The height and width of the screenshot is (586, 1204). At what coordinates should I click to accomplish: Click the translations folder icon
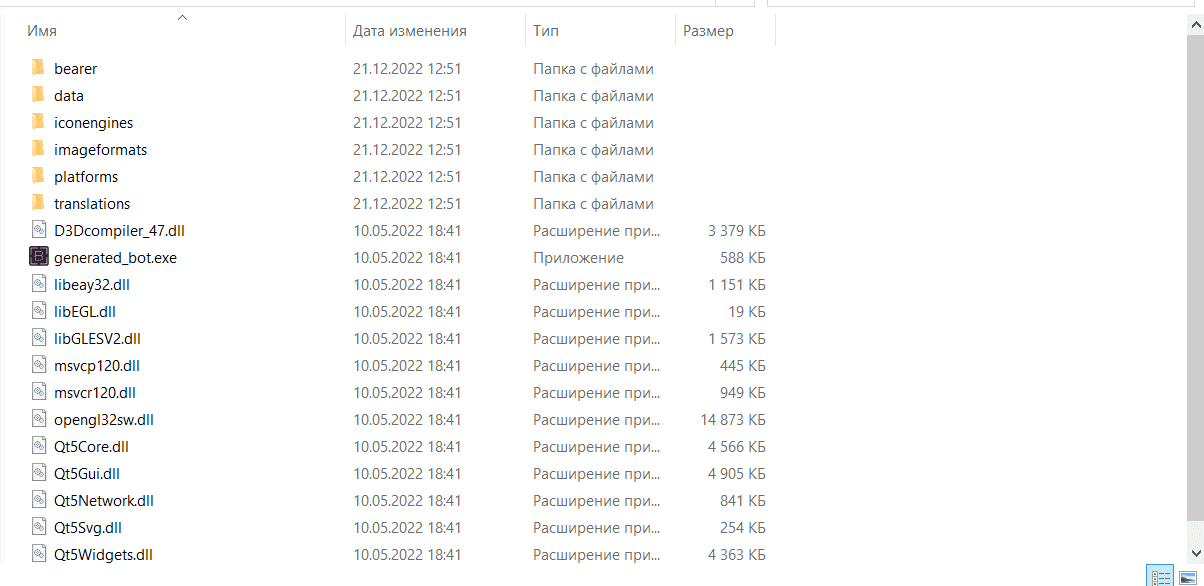[38, 203]
